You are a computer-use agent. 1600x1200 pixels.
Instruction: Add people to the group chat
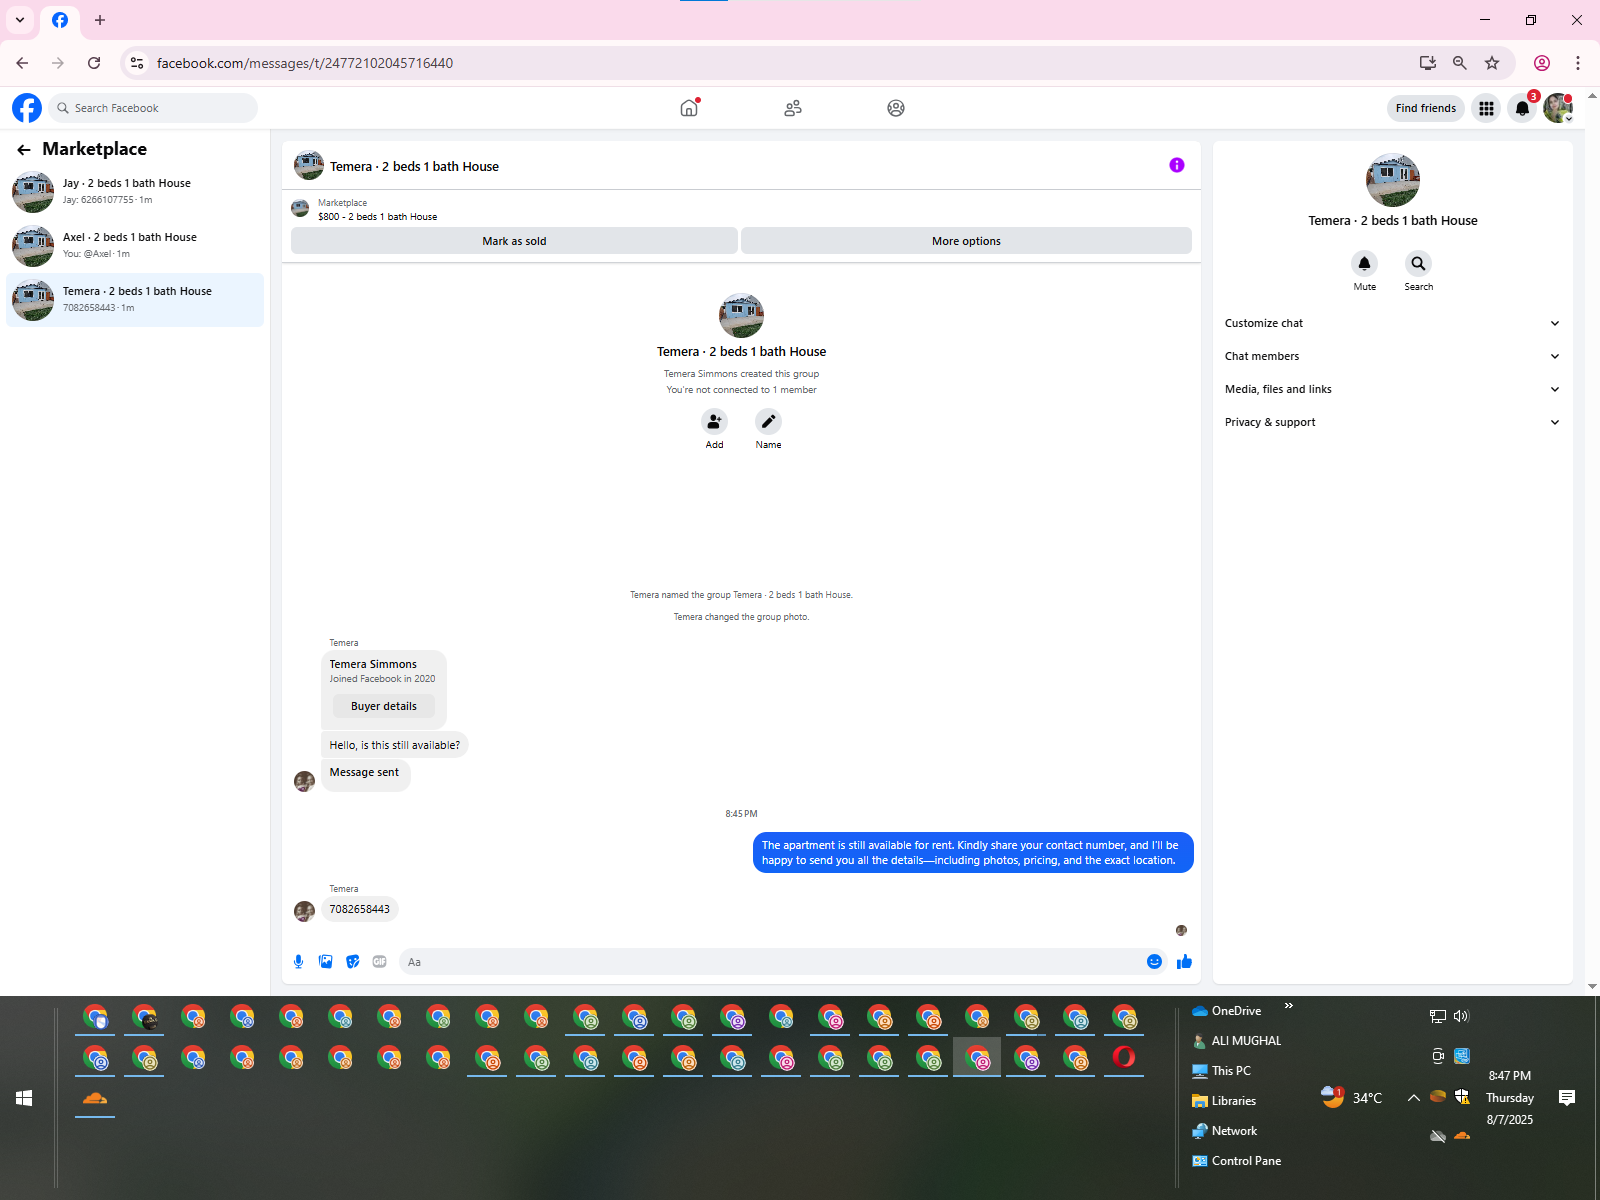[714, 421]
